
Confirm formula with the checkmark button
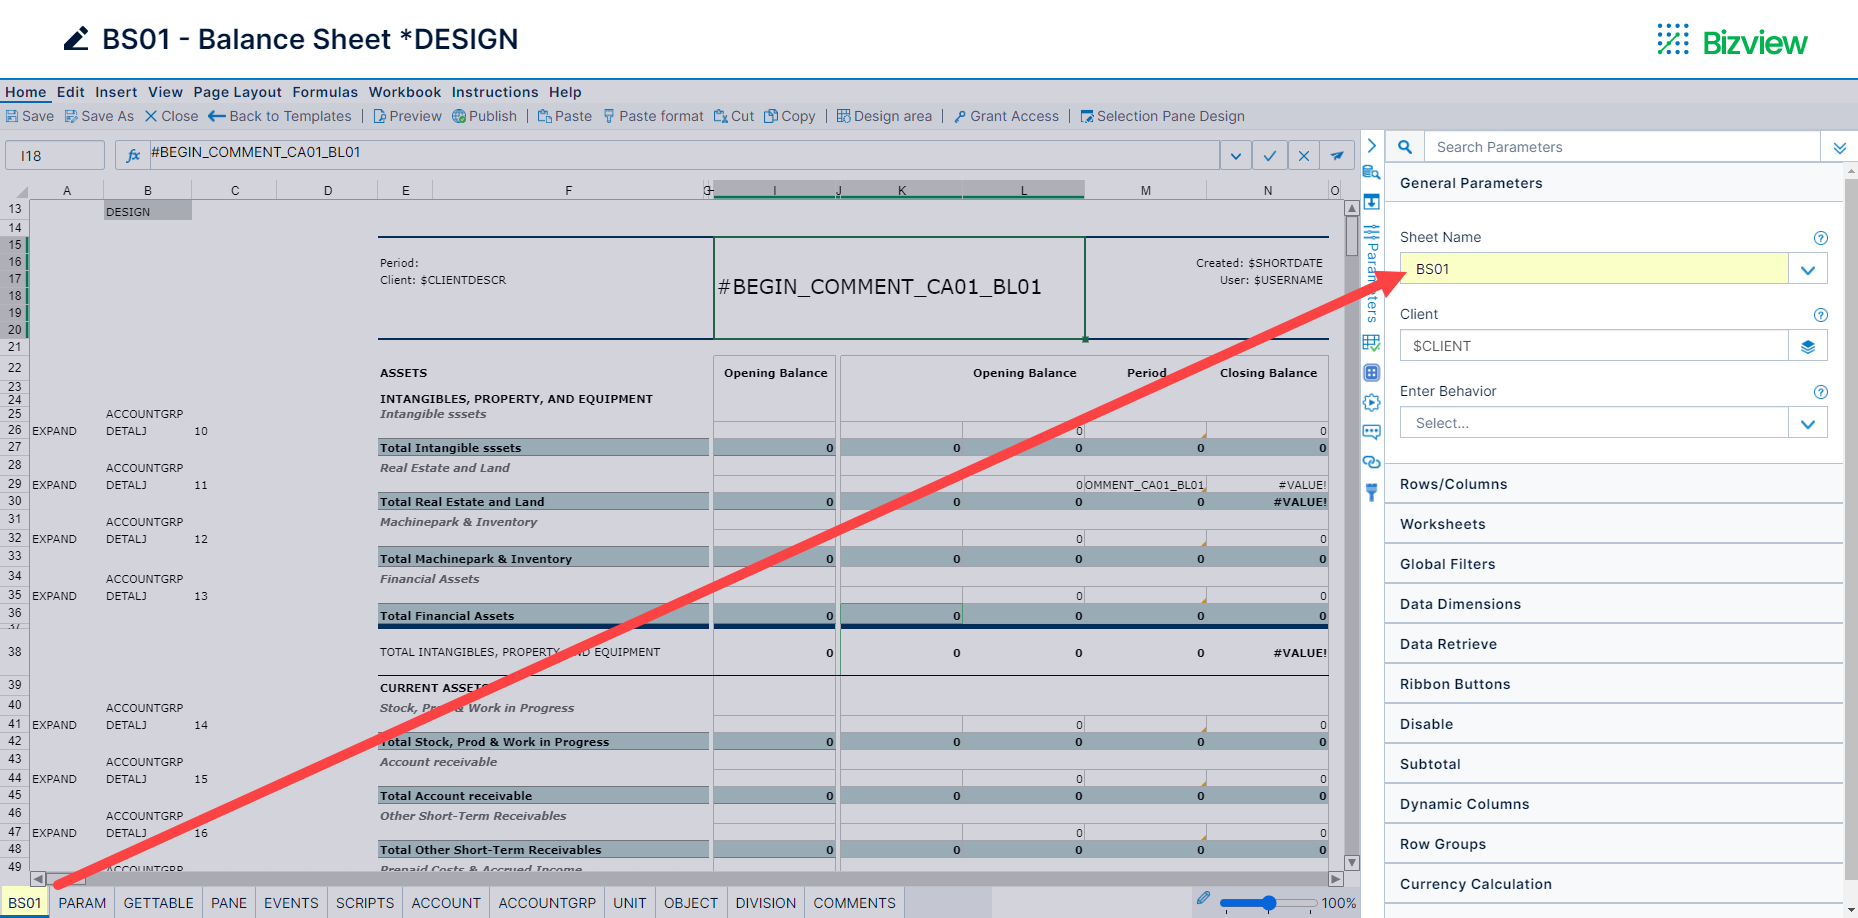(x=1269, y=154)
